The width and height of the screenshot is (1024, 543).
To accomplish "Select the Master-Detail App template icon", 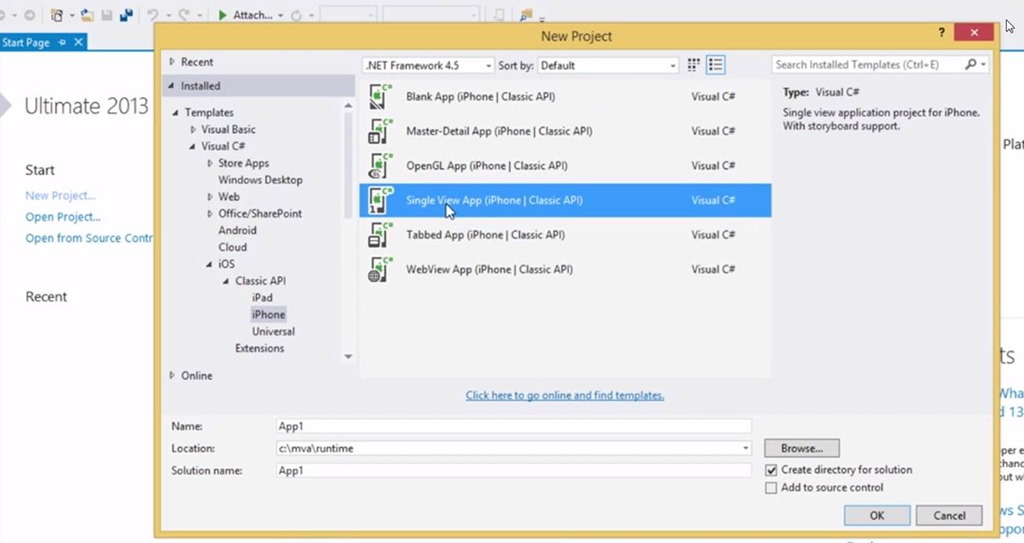I will click(380, 131).
